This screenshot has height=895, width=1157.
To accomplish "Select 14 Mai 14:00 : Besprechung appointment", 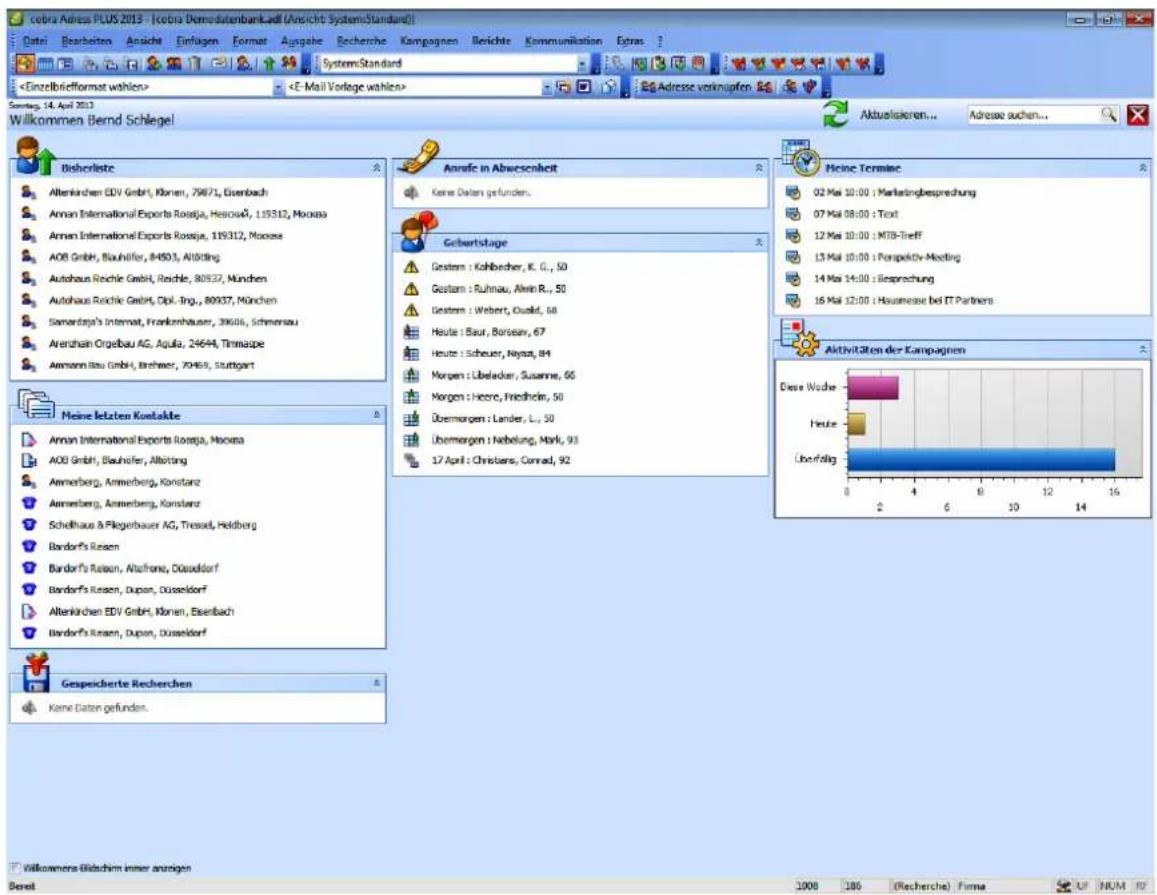I will 874,279.
